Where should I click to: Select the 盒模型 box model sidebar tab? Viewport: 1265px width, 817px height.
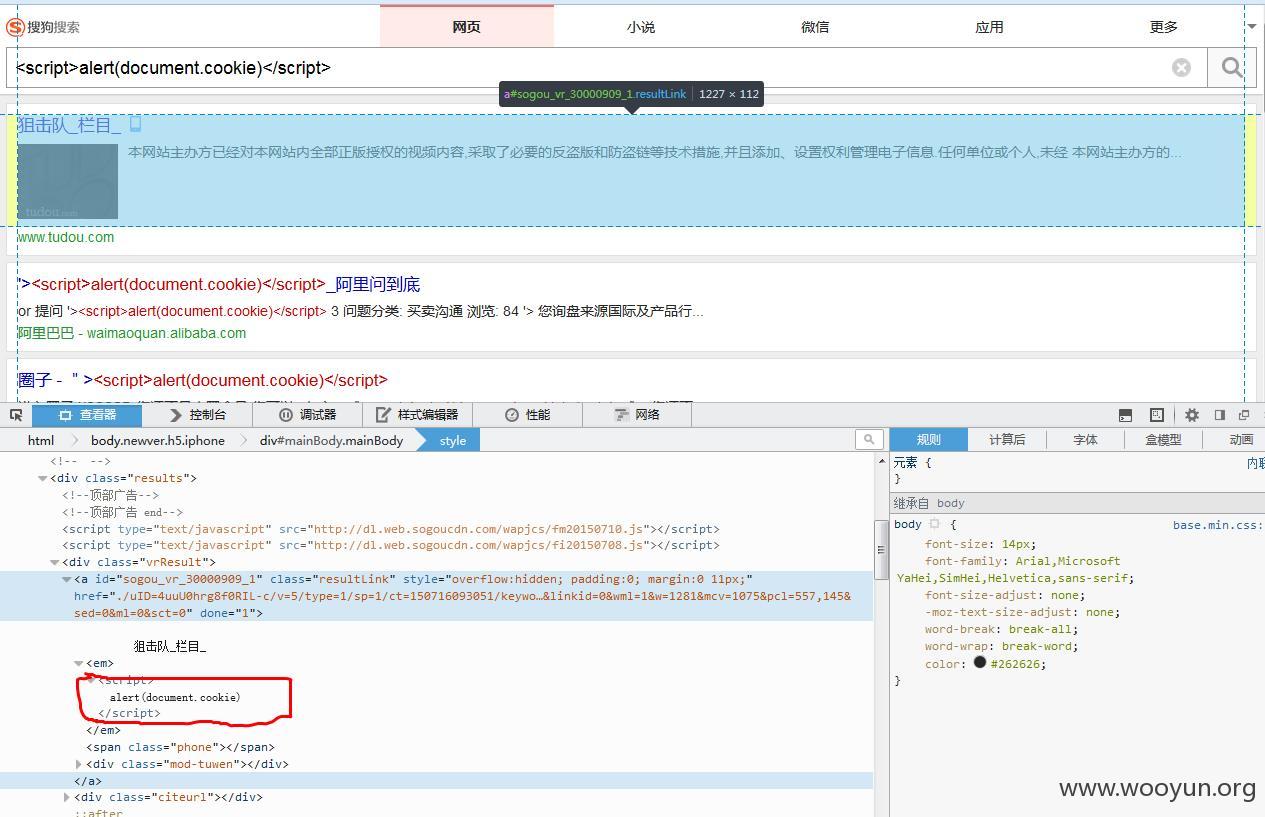(1163, 439)
